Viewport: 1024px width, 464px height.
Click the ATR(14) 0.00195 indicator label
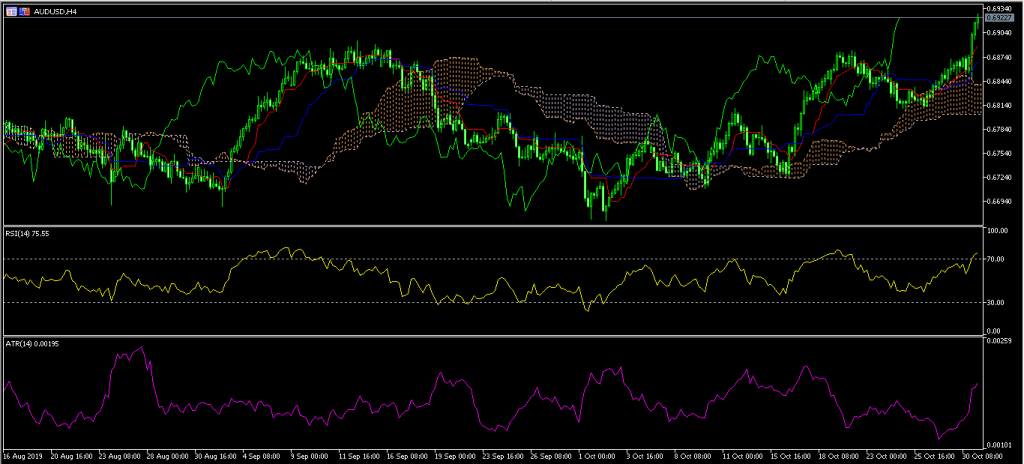(33, 344)
